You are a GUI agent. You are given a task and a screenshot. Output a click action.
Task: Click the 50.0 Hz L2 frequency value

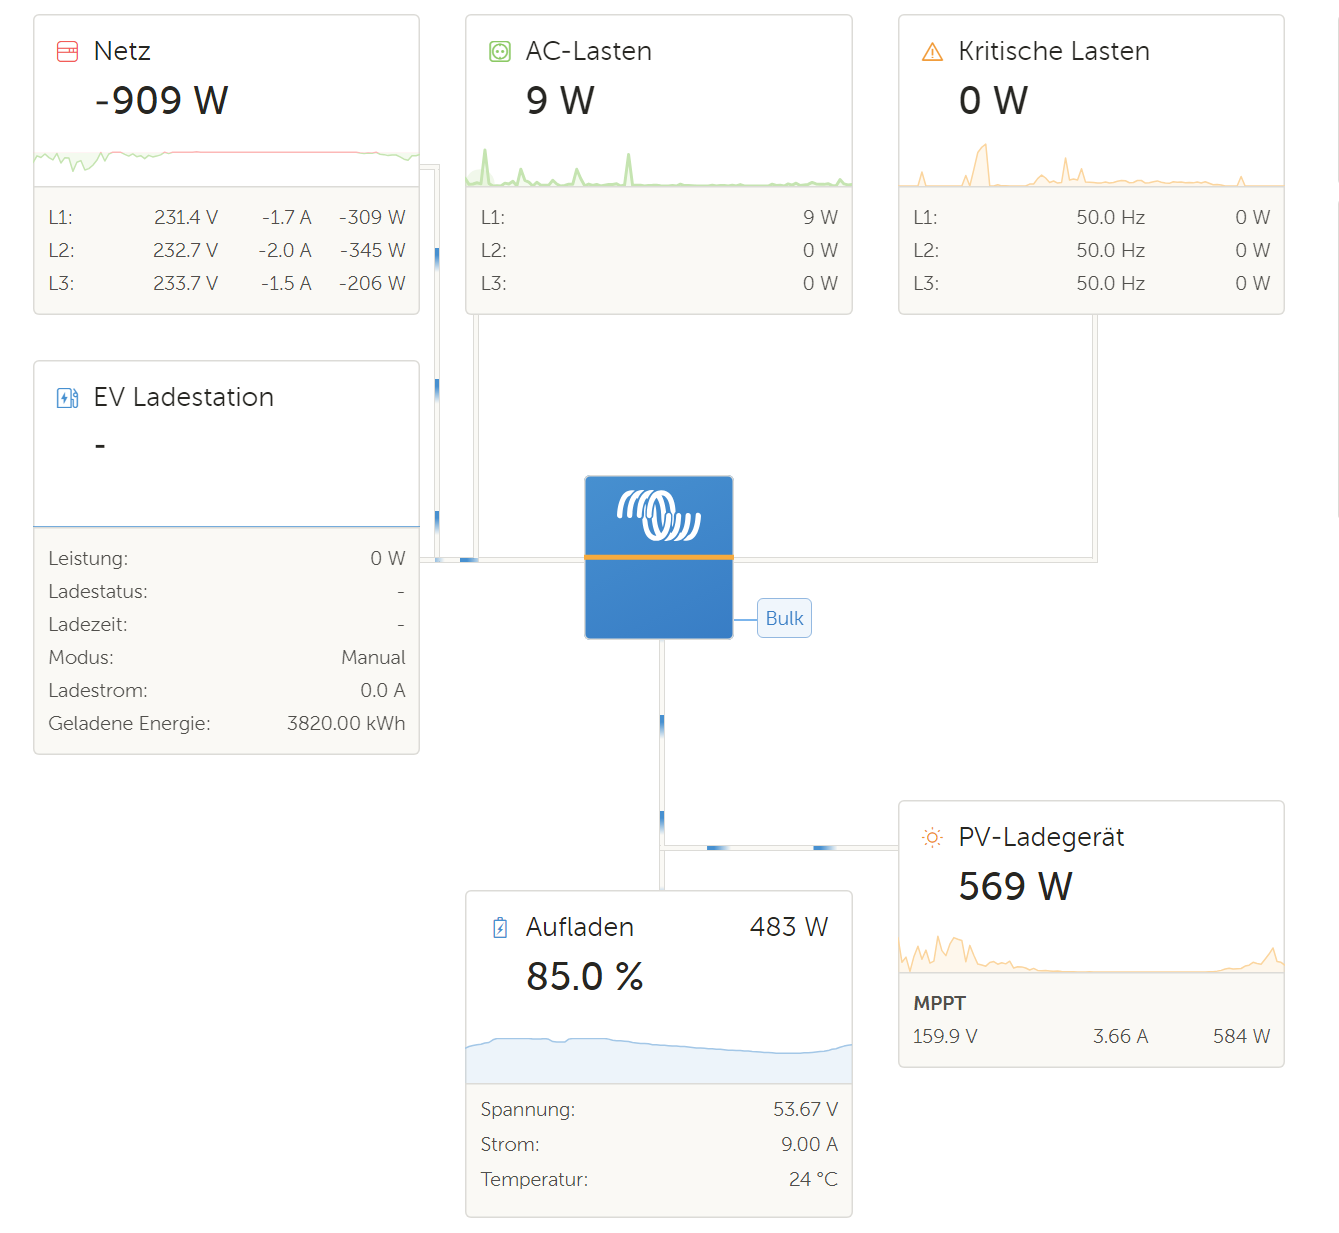[x=1111, y=250]
